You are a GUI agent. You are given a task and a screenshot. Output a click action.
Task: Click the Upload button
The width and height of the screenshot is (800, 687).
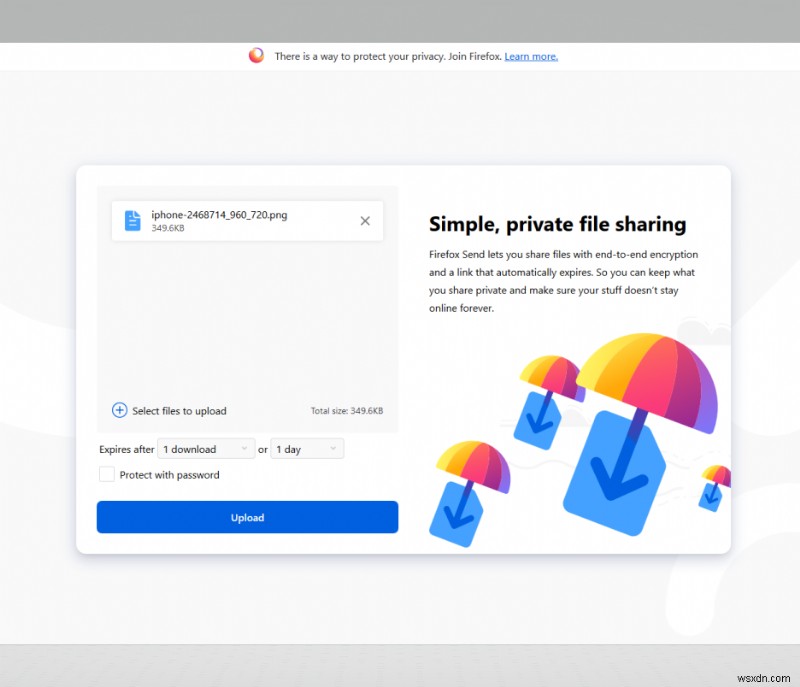[247, 517]
